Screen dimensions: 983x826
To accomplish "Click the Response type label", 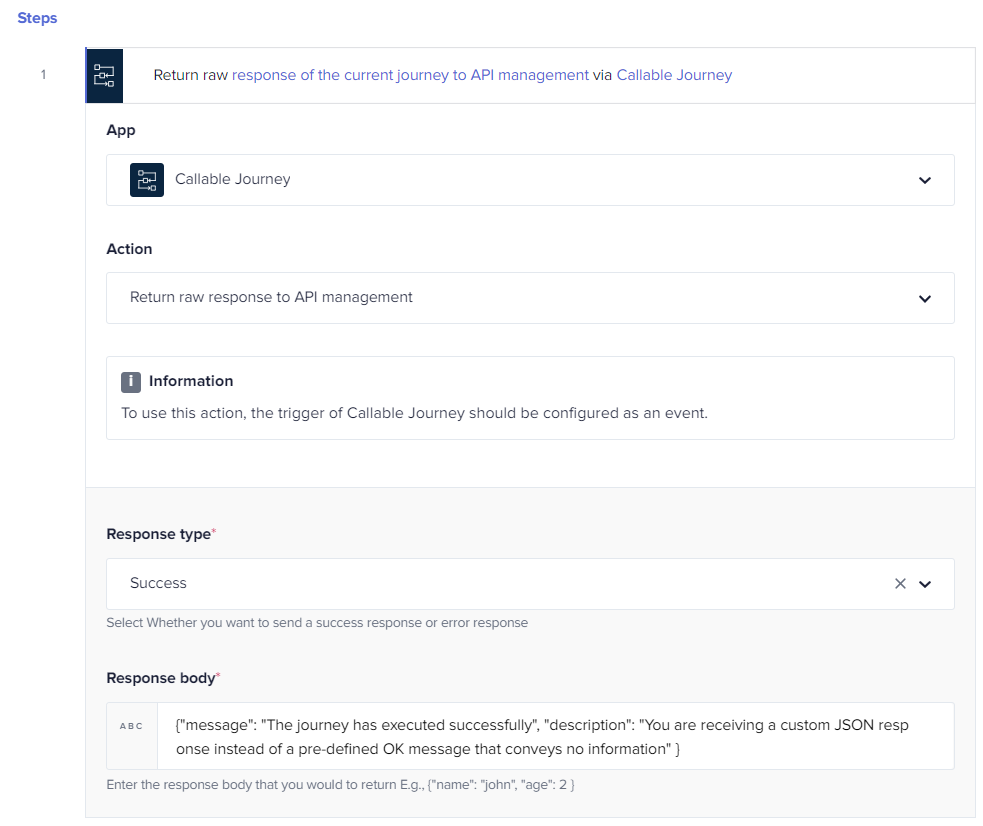I will [x=159, y=534].
